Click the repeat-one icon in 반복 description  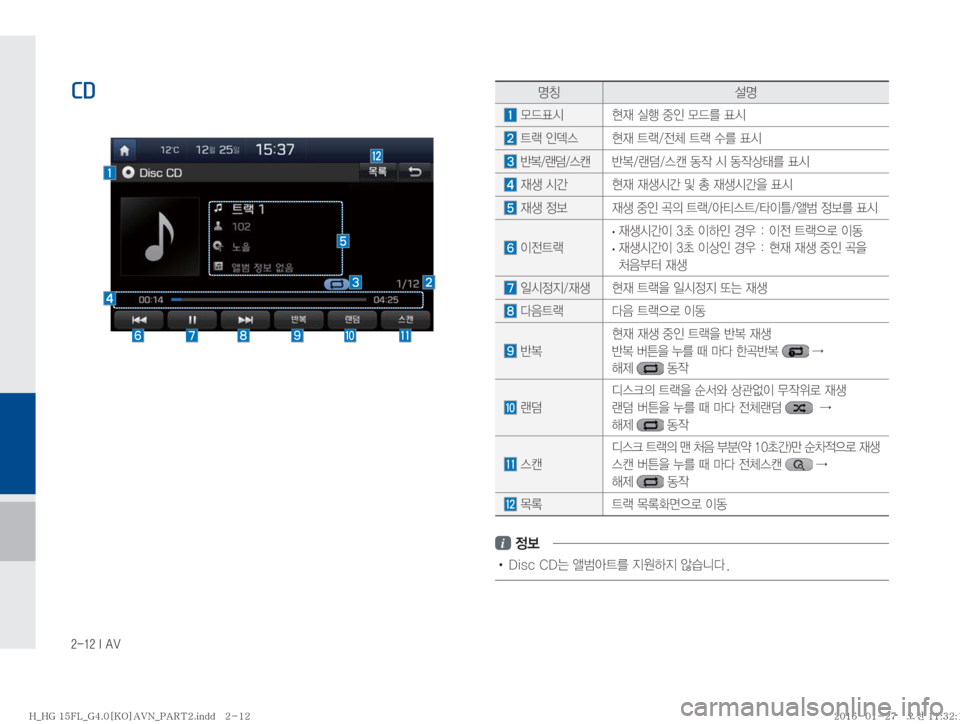(794, 352)
